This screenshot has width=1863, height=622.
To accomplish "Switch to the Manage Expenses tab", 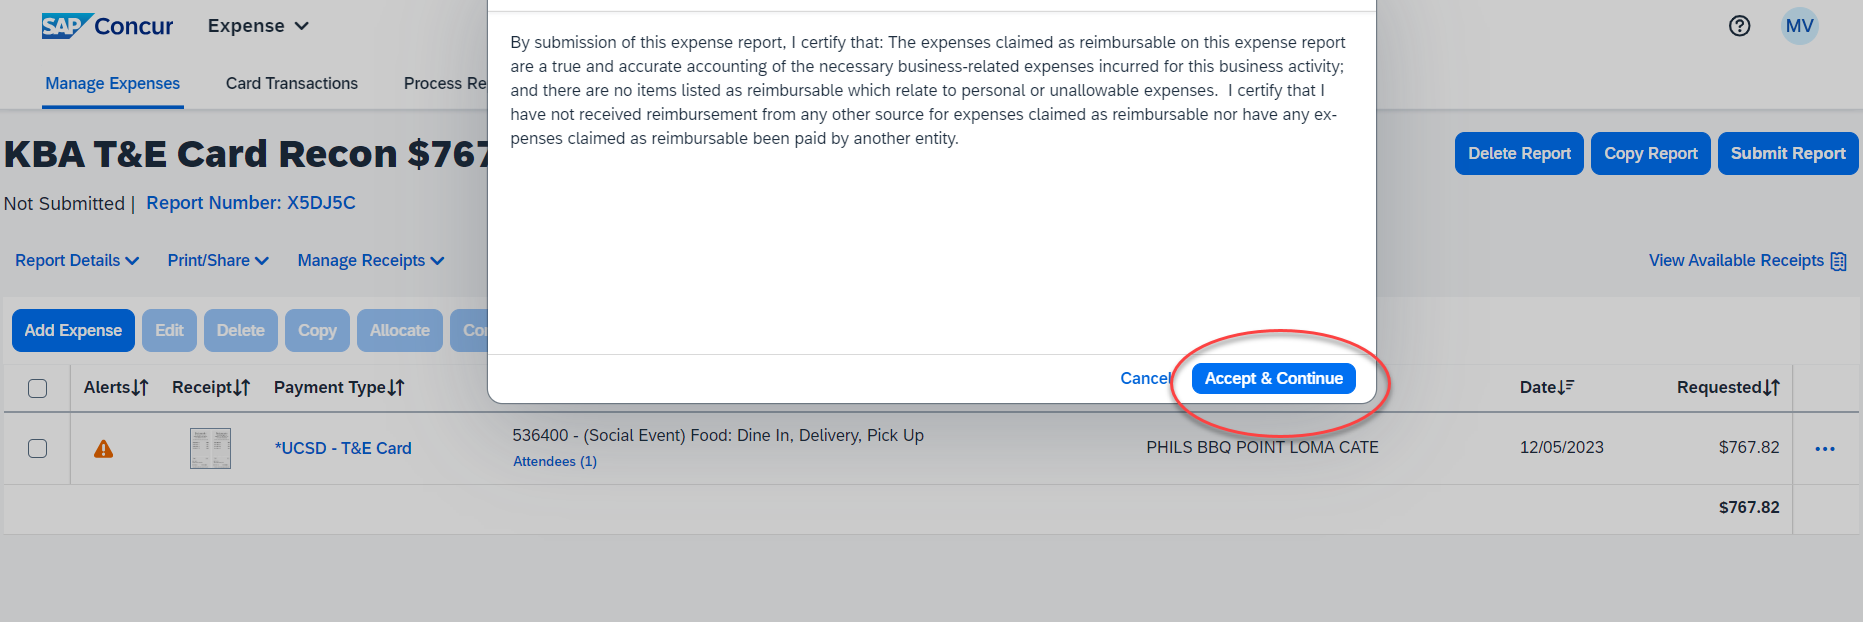I will tap(113, 83).
